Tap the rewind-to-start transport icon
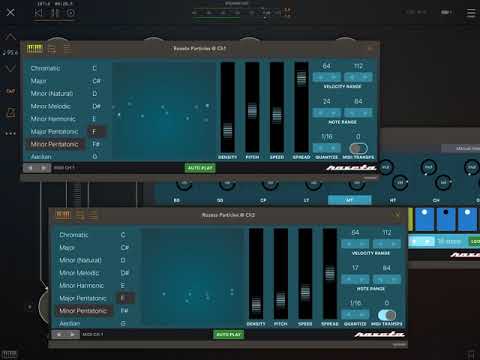Image resolution: width=480 pixels, height=360 pixels. click(x=39, y=13)
